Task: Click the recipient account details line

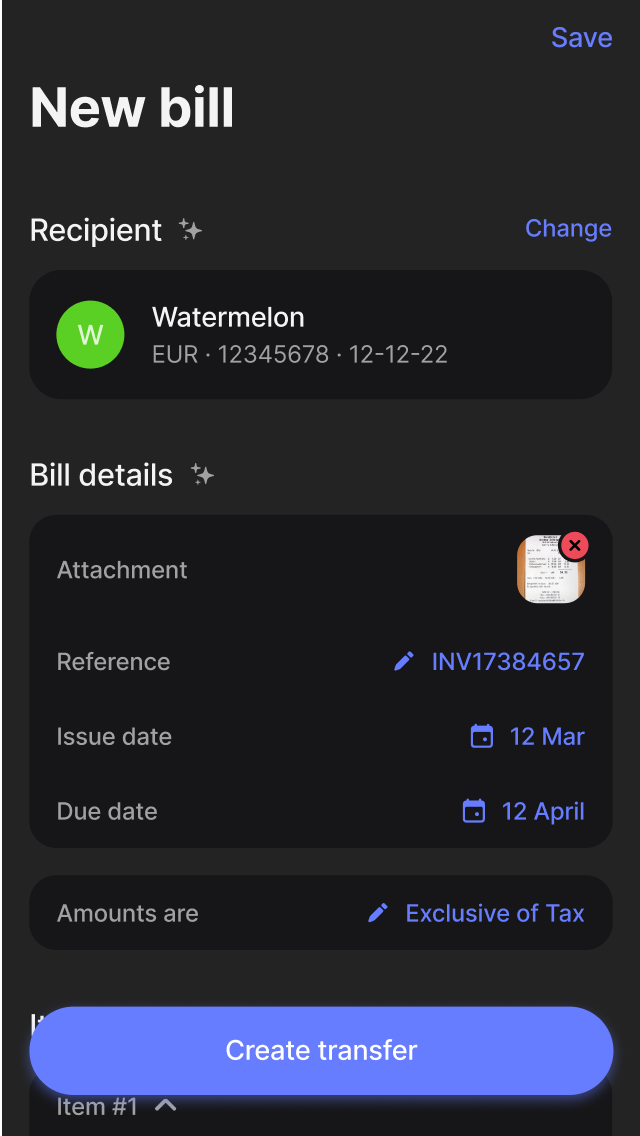Action: (299, 354)
